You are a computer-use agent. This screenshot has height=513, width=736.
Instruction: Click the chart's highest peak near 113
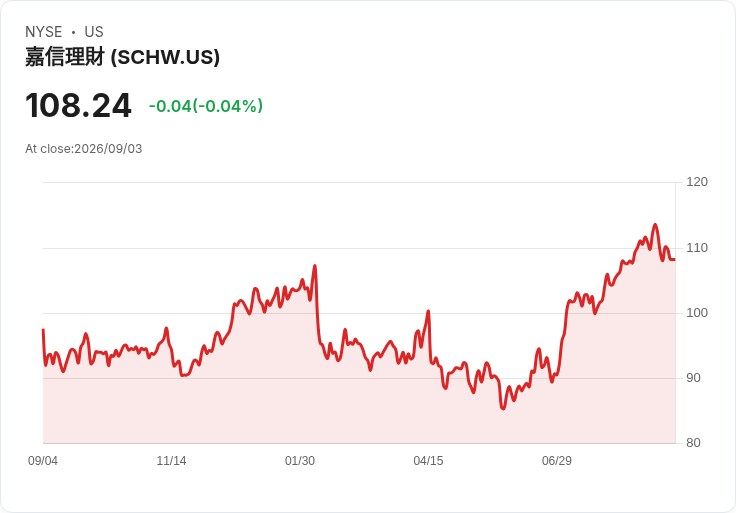coord(655,225)
